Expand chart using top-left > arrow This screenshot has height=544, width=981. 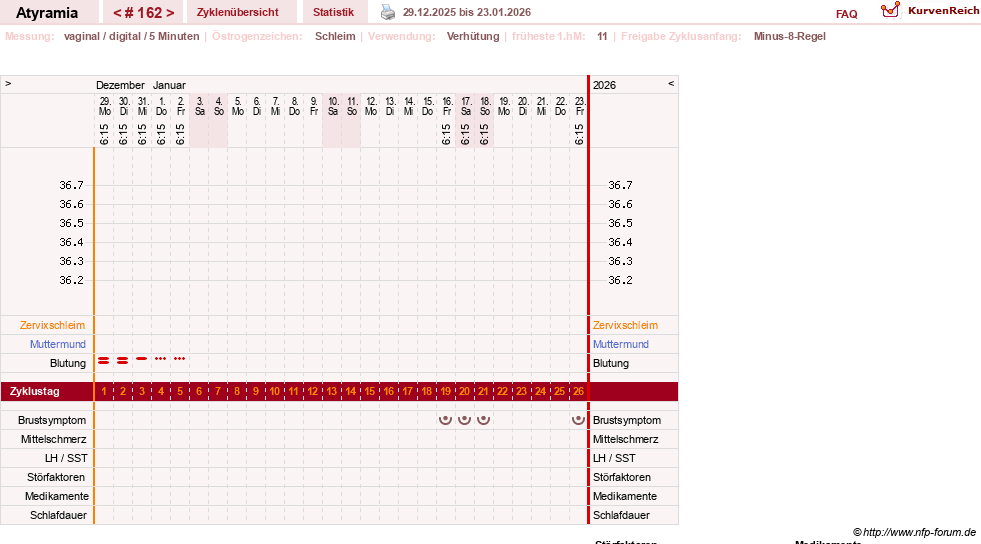(x=8, y=83)
